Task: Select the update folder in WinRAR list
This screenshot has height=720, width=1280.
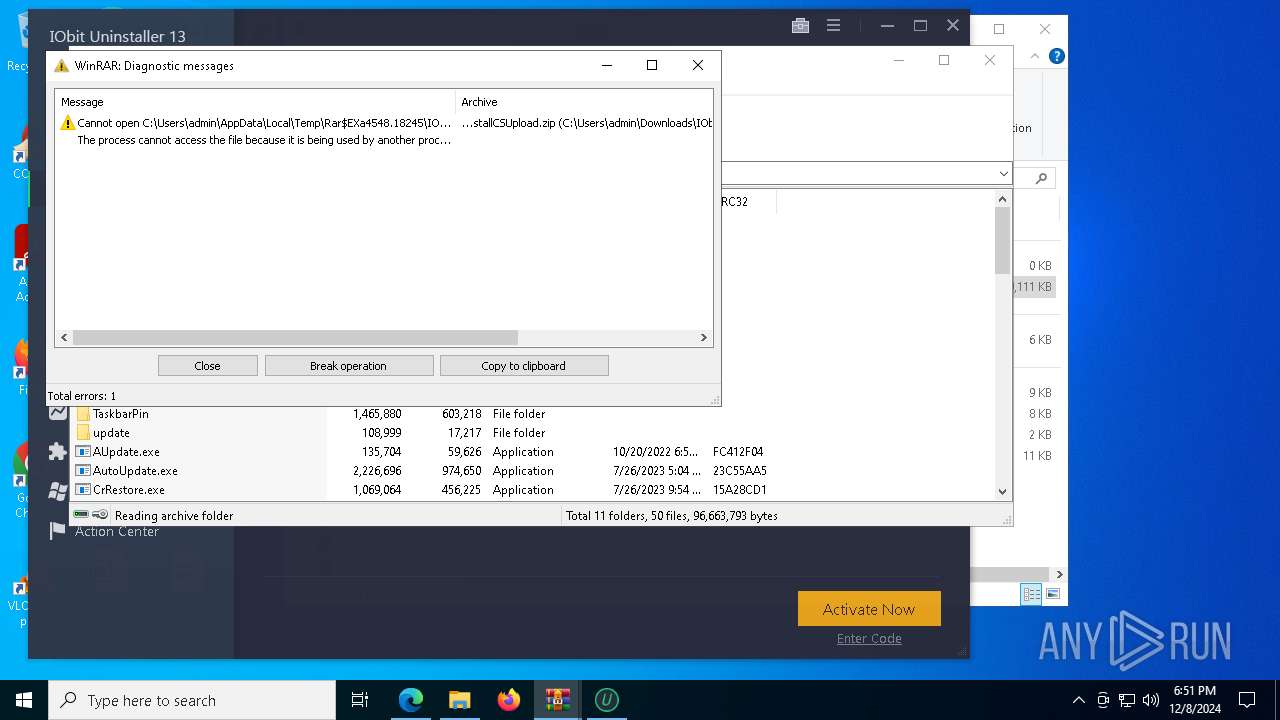Action: click(x=111, y=433)
